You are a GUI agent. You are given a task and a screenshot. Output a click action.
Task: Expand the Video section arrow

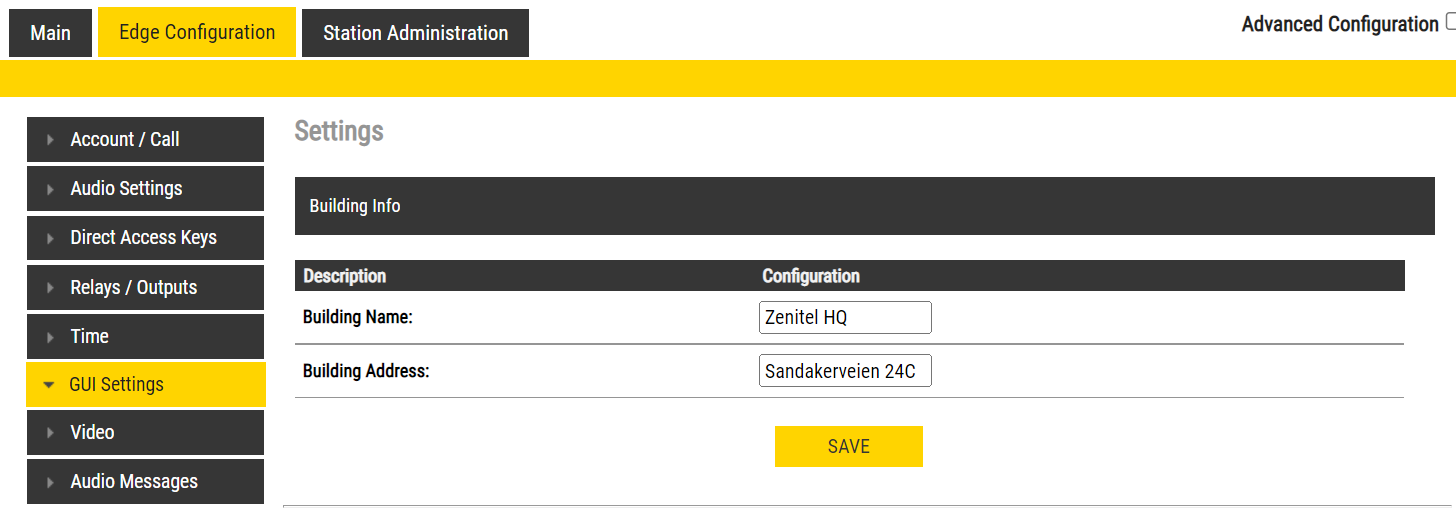click(x=51, y=433)
